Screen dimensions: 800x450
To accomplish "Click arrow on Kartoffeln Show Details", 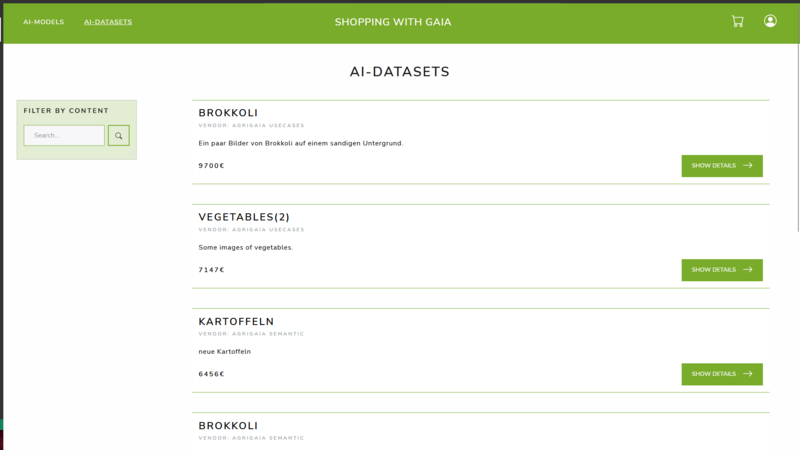I will click(748, 373).
